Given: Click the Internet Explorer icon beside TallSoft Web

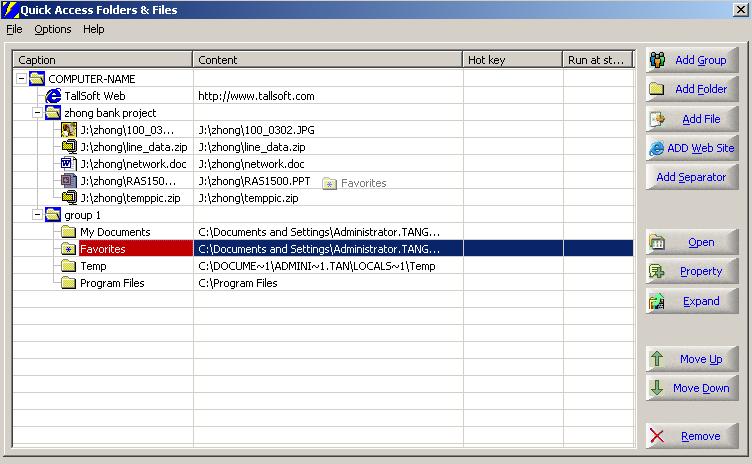Looking at the screenshot, I should coord(54,96).
